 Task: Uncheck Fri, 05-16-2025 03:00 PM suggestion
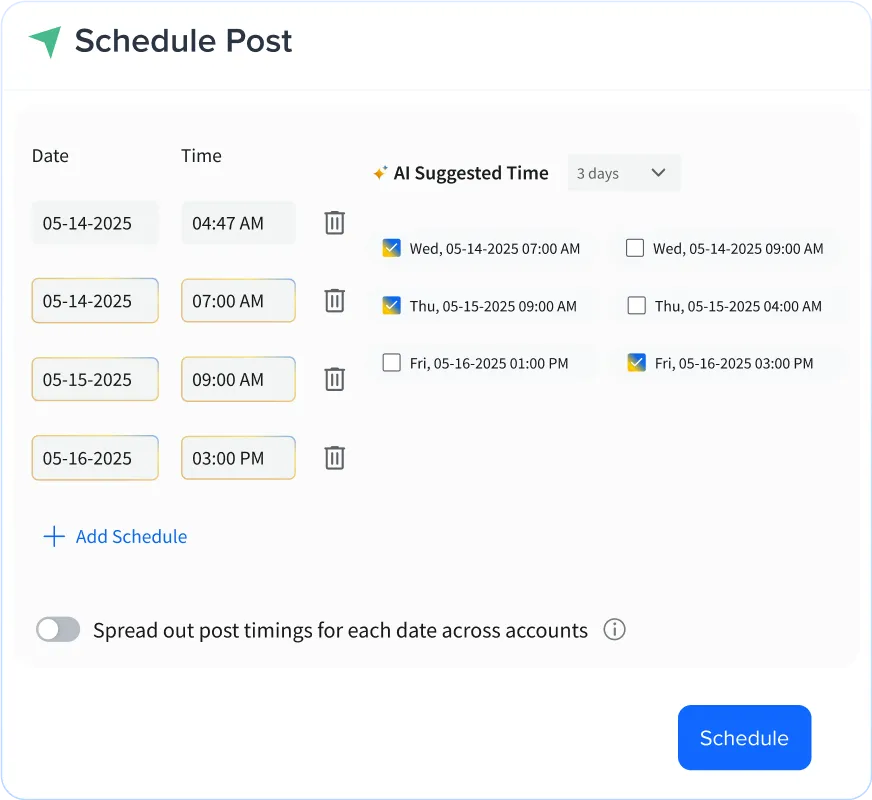pyautogui.click(x=636, y=363)
